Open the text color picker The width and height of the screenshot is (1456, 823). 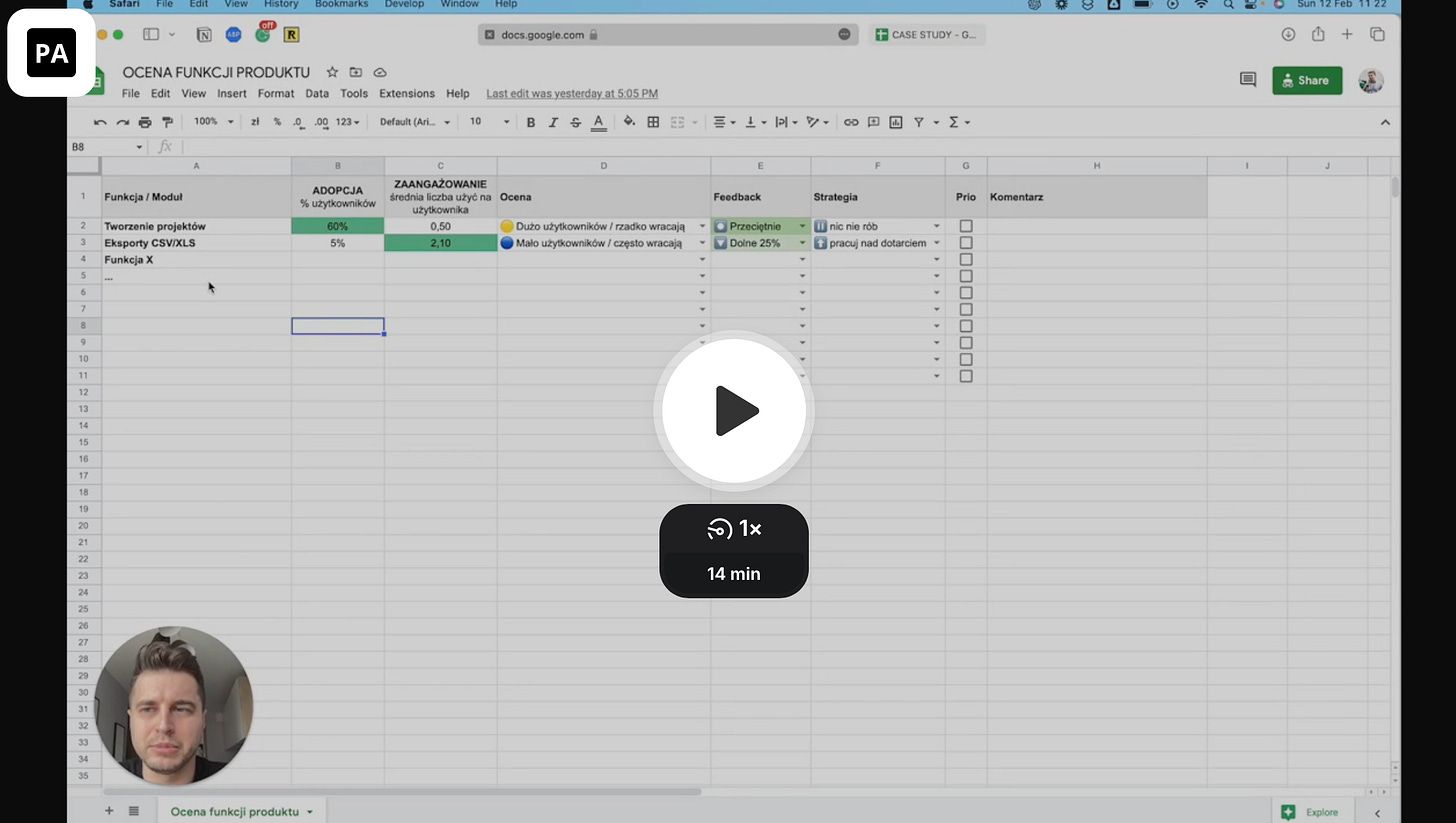(x=598, y=122)
